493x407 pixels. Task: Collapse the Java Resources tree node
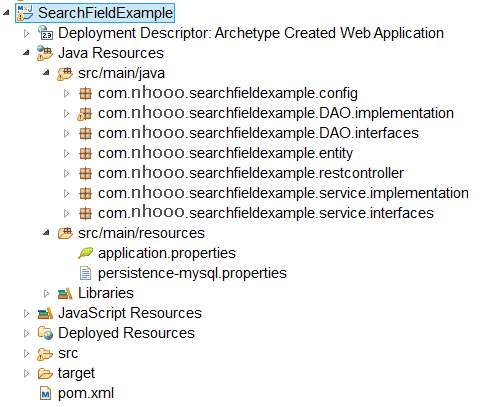(x=26, y=53)
